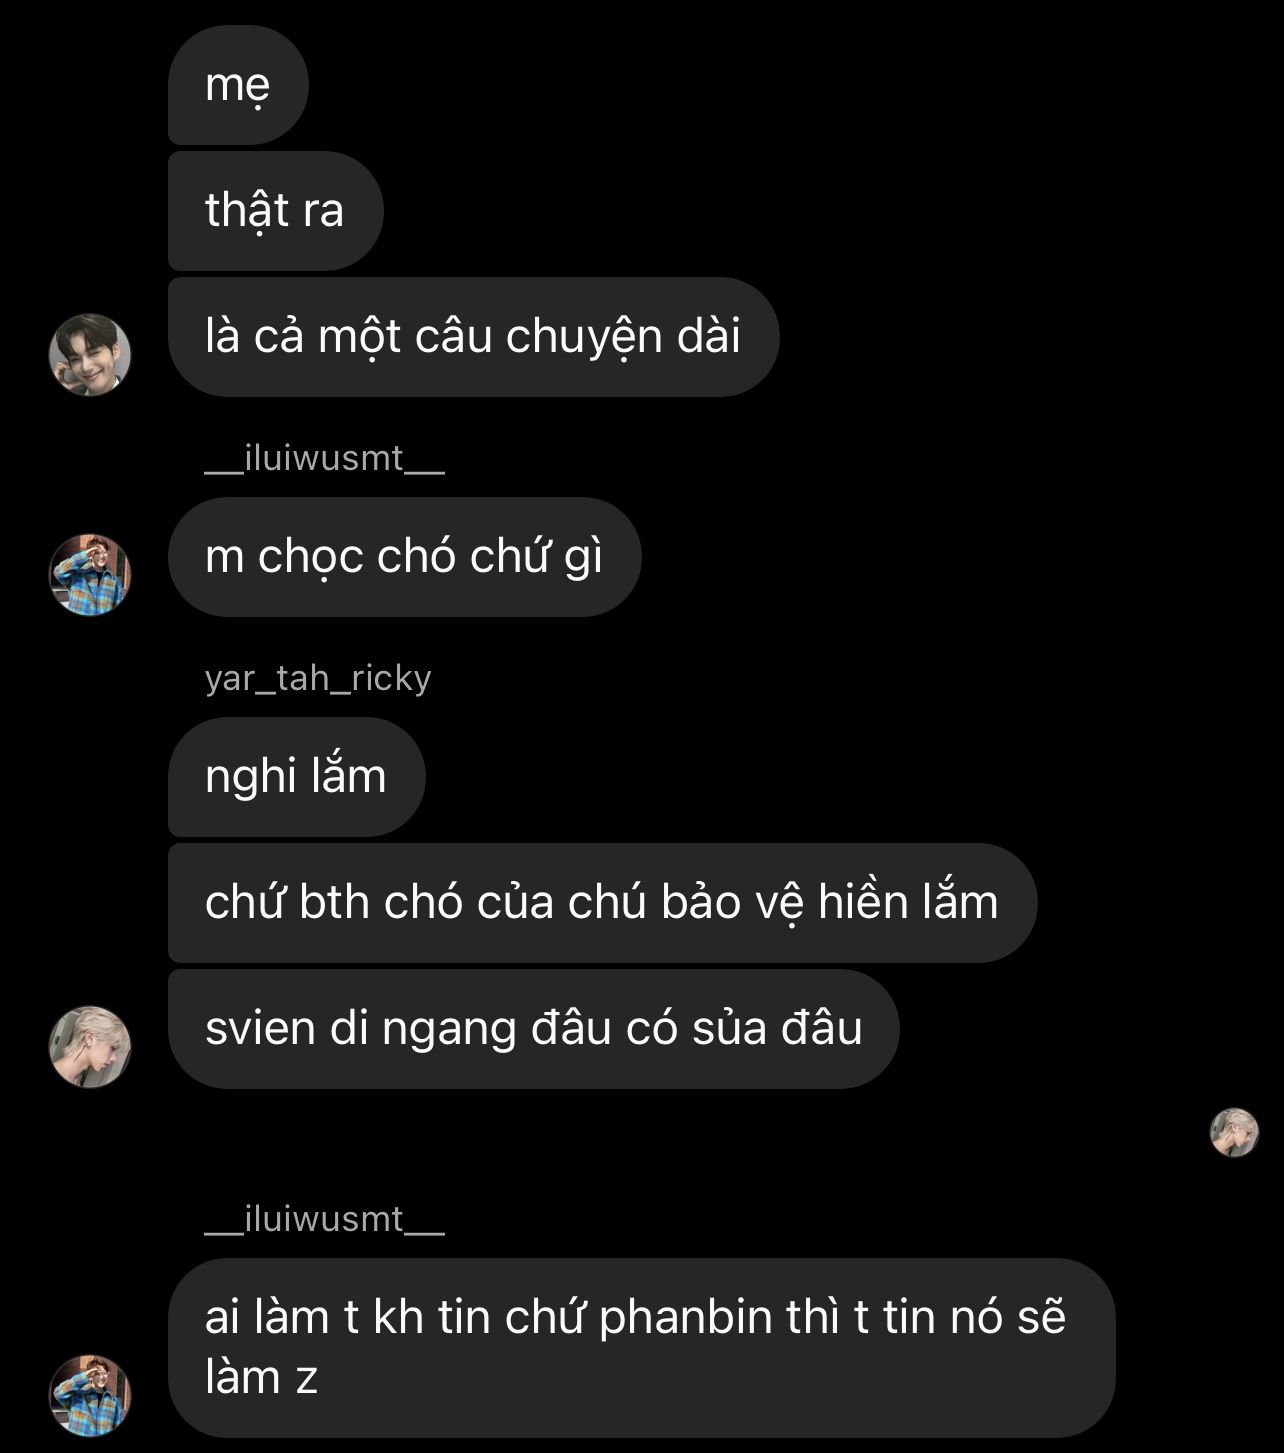The width and height of the screenshot is (1284, 1453).
Task: Click the 'làm z' line of the last bubble
Action: coord(261,1378)
